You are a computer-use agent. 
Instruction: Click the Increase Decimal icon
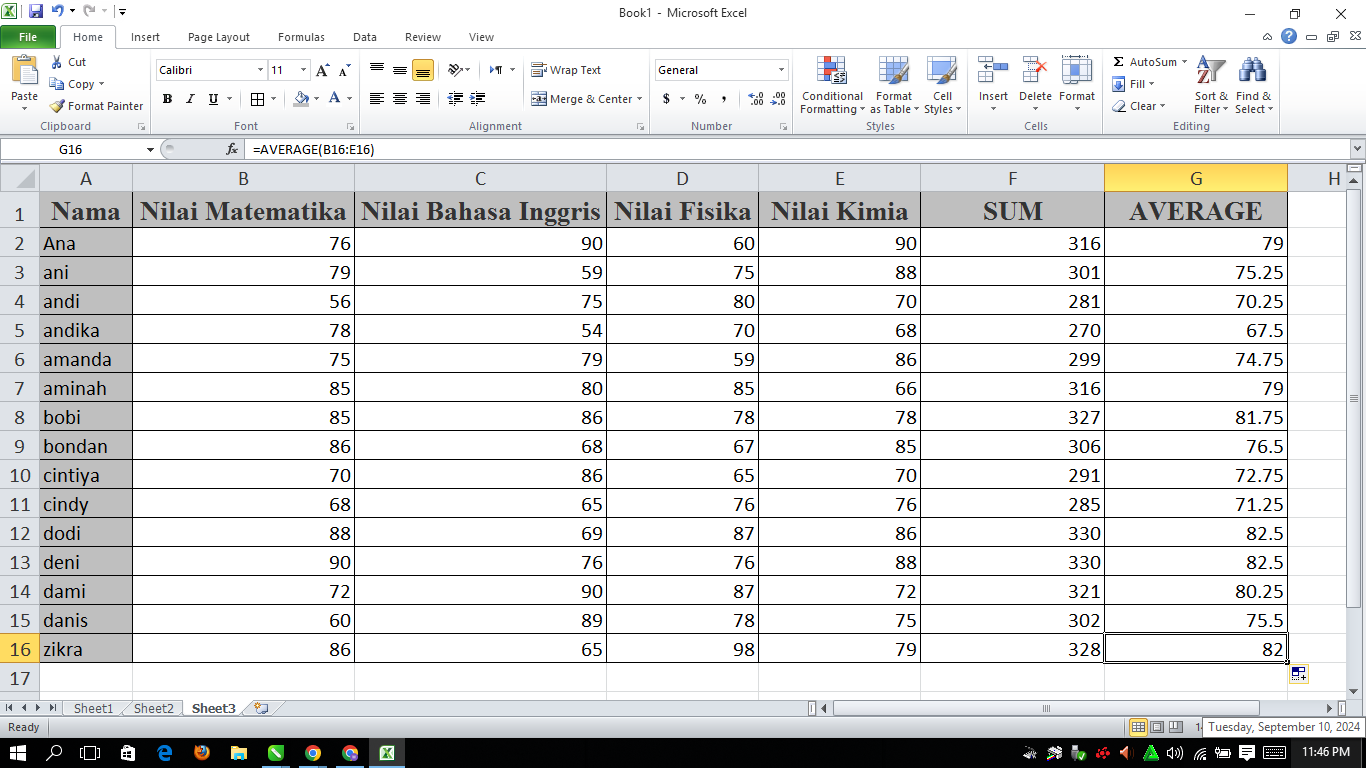pyautogui.click(x=756, y=99)
